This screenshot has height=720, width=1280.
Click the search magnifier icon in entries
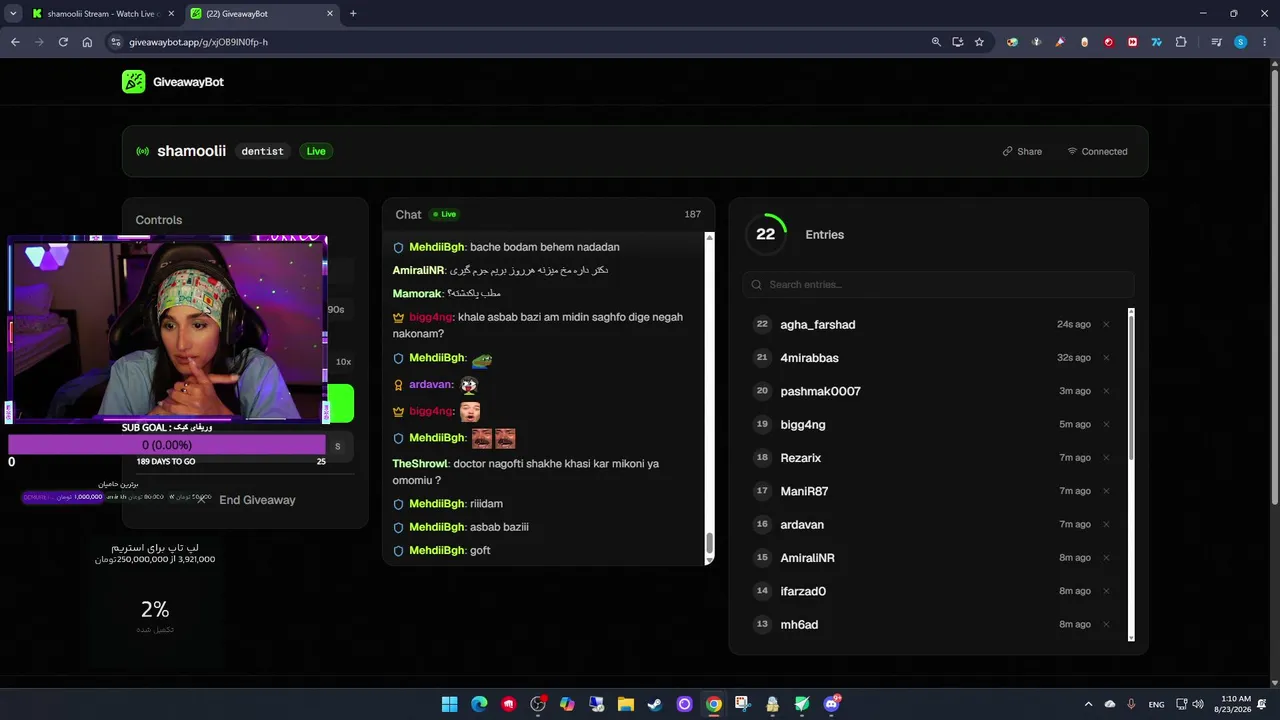click(x=757, y=285)
